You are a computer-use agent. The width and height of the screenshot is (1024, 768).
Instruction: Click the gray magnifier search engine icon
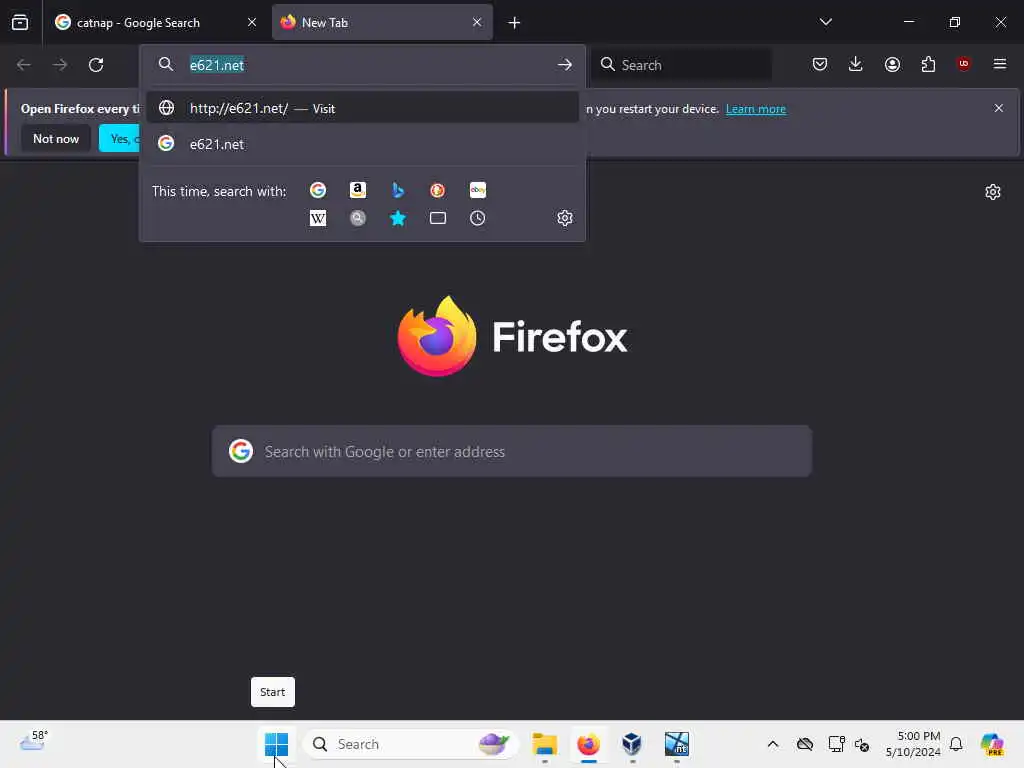[x=358, y=218]
